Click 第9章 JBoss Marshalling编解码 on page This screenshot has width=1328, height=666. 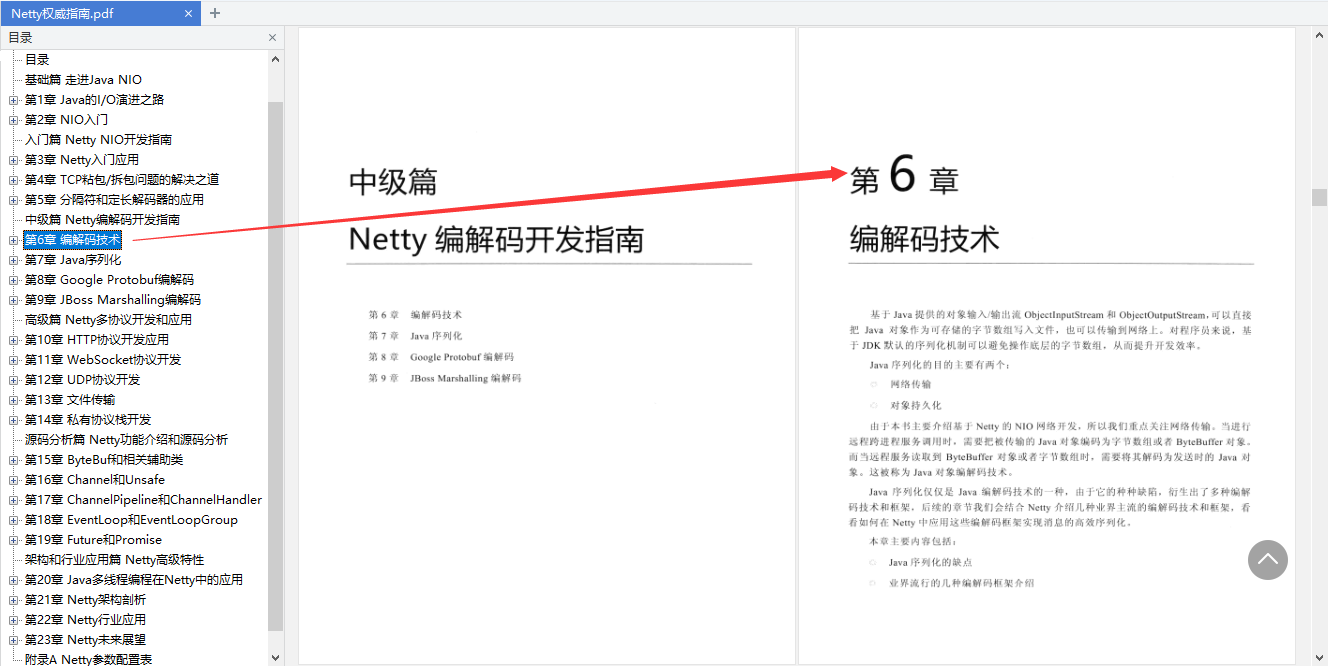tap(445, 378)
